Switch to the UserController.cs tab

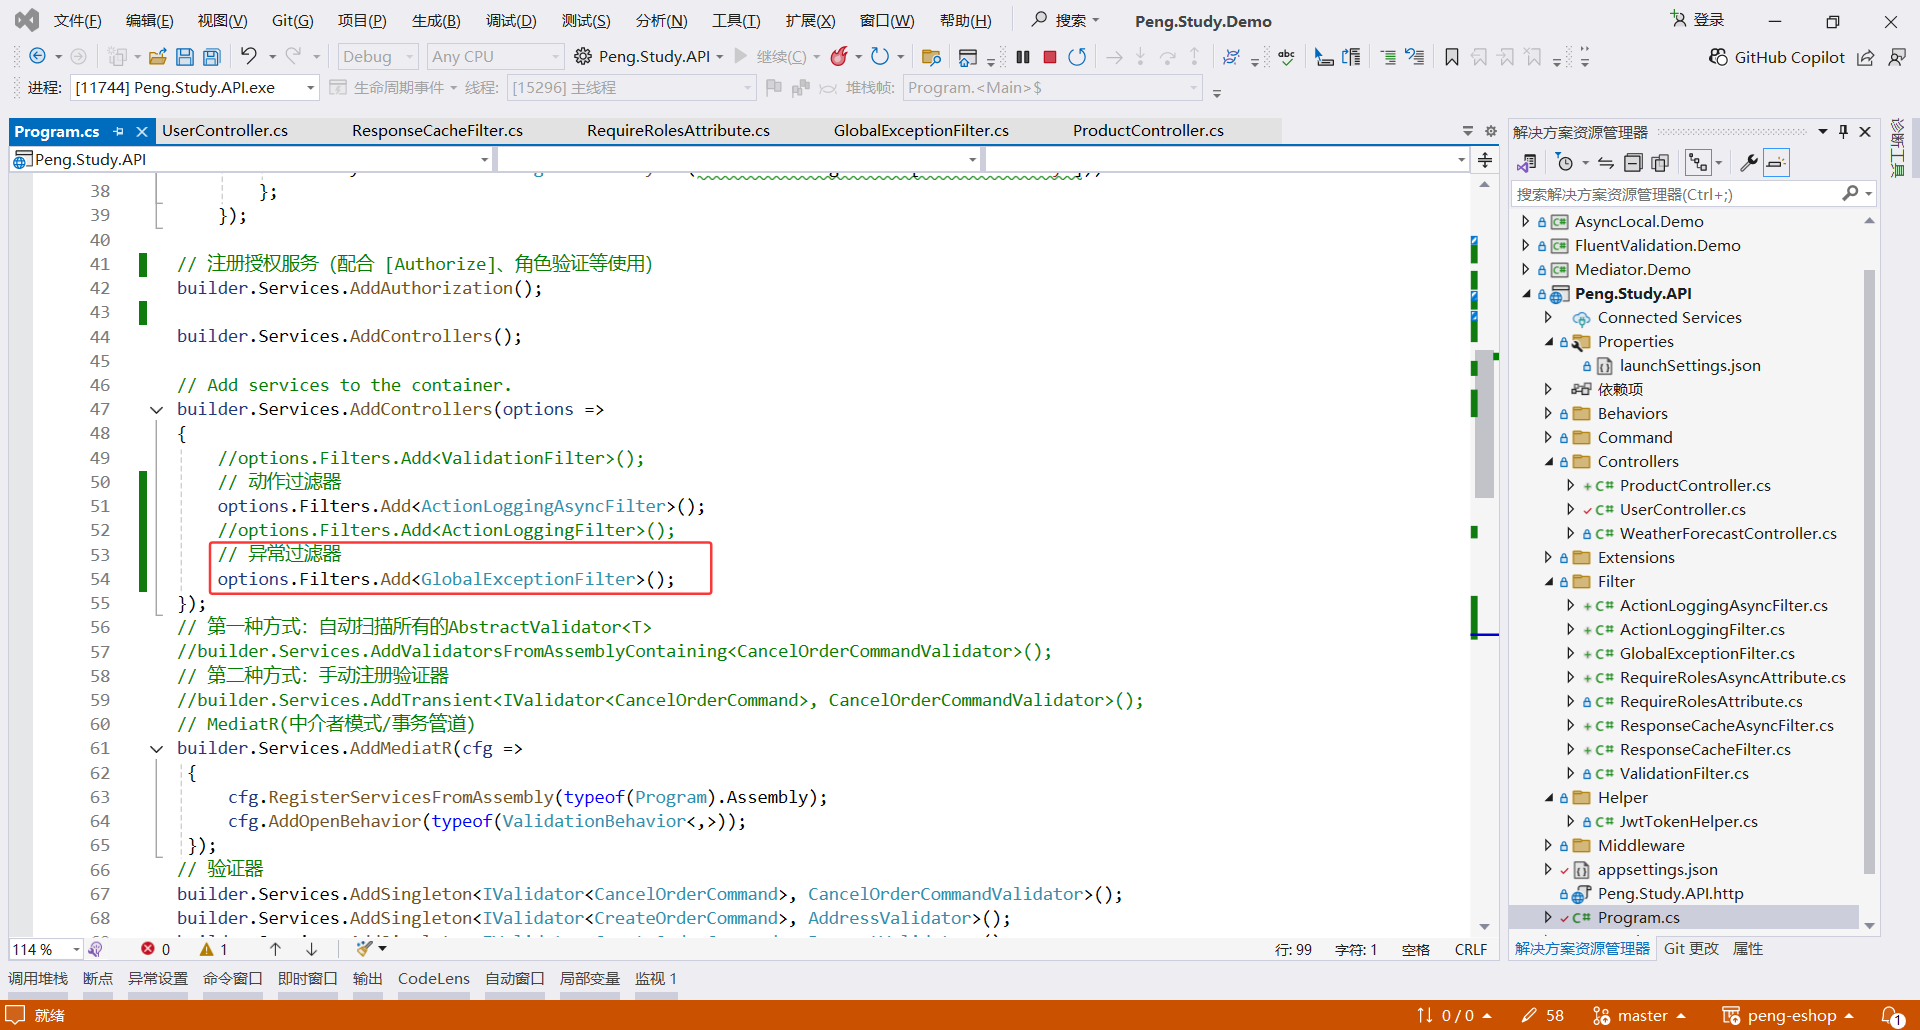pos(225,131)
